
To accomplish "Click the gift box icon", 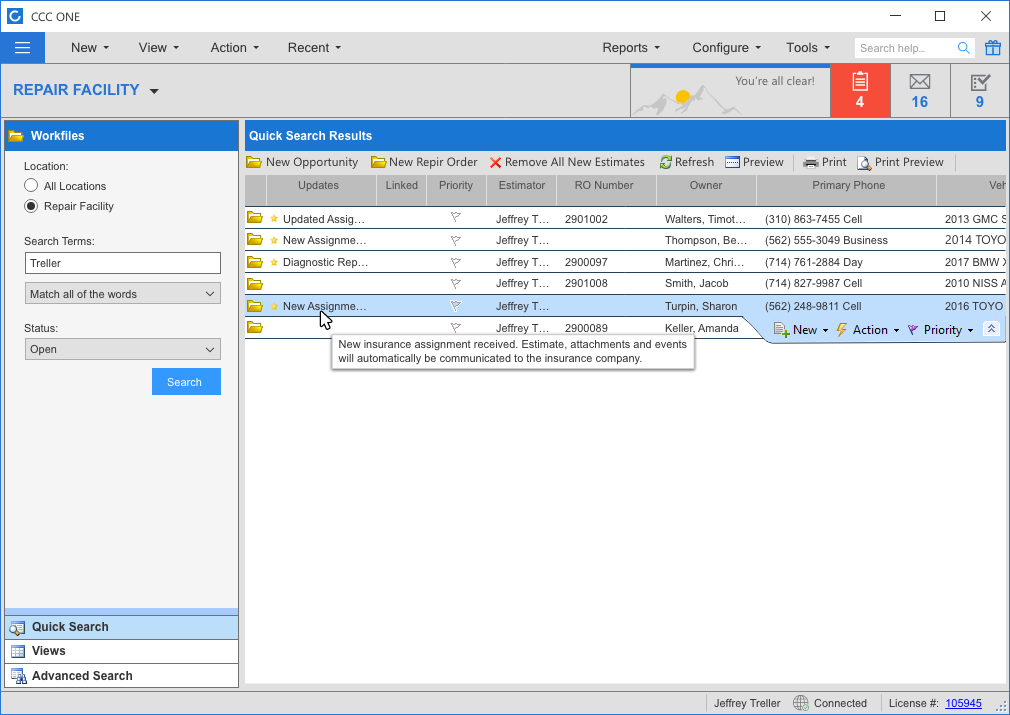I will [x=993, y=48].
